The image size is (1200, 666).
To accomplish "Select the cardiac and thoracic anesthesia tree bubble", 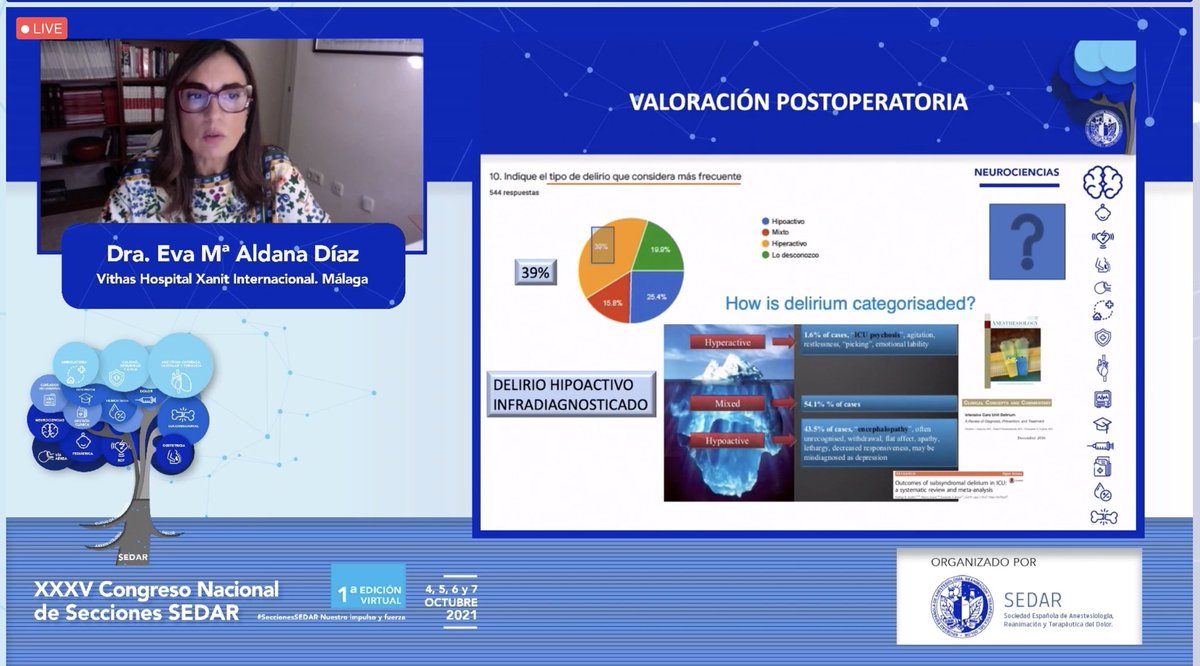I will (181, 363).
